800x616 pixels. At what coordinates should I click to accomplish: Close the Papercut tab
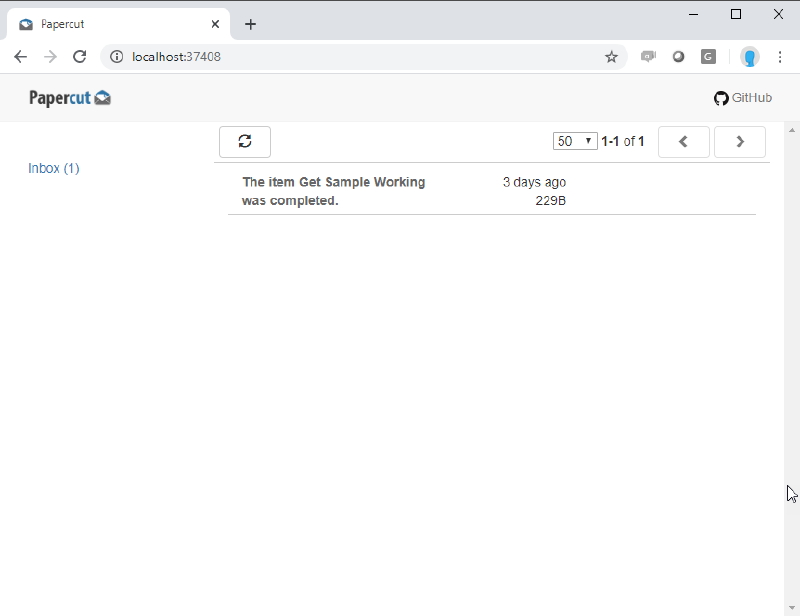click(x=215, y=24)
